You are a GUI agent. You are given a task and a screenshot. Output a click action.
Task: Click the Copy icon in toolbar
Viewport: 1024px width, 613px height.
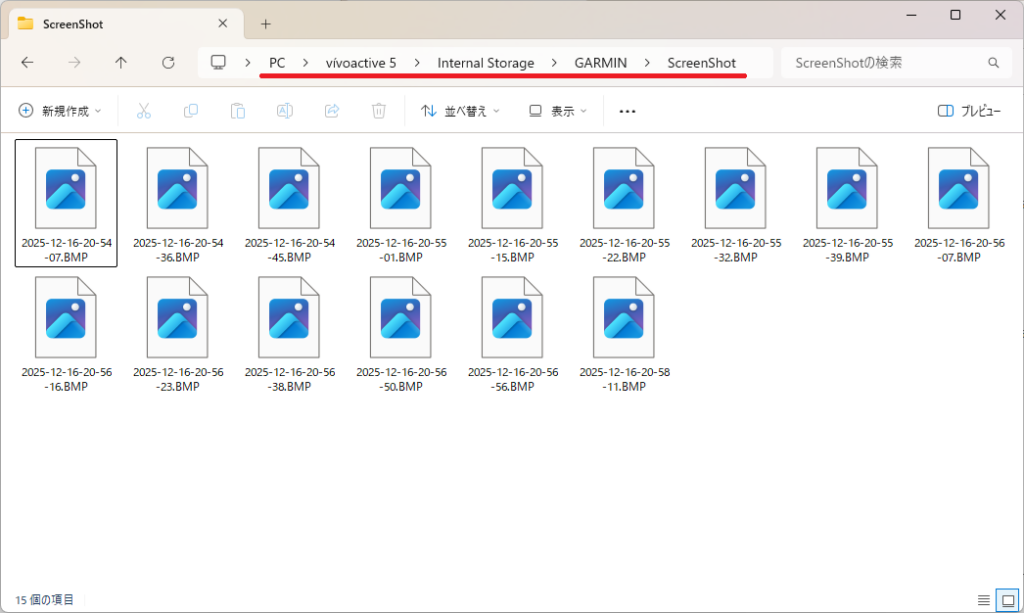coord(191,111)
